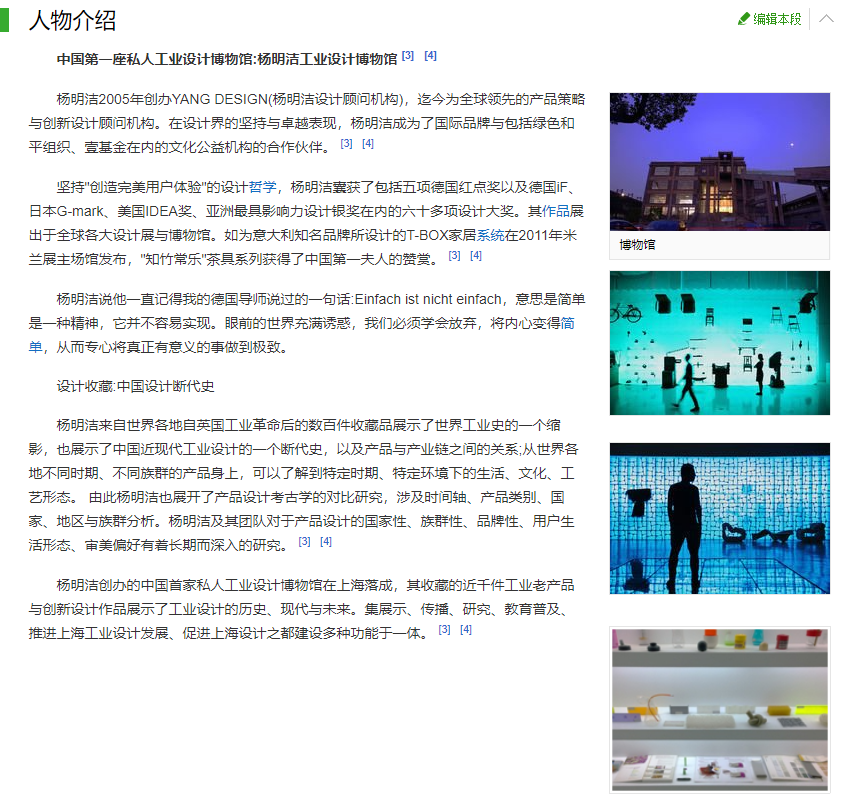Open citation [3] after the bold museum heading
859x796 pixels.
[x=408, y=55]
